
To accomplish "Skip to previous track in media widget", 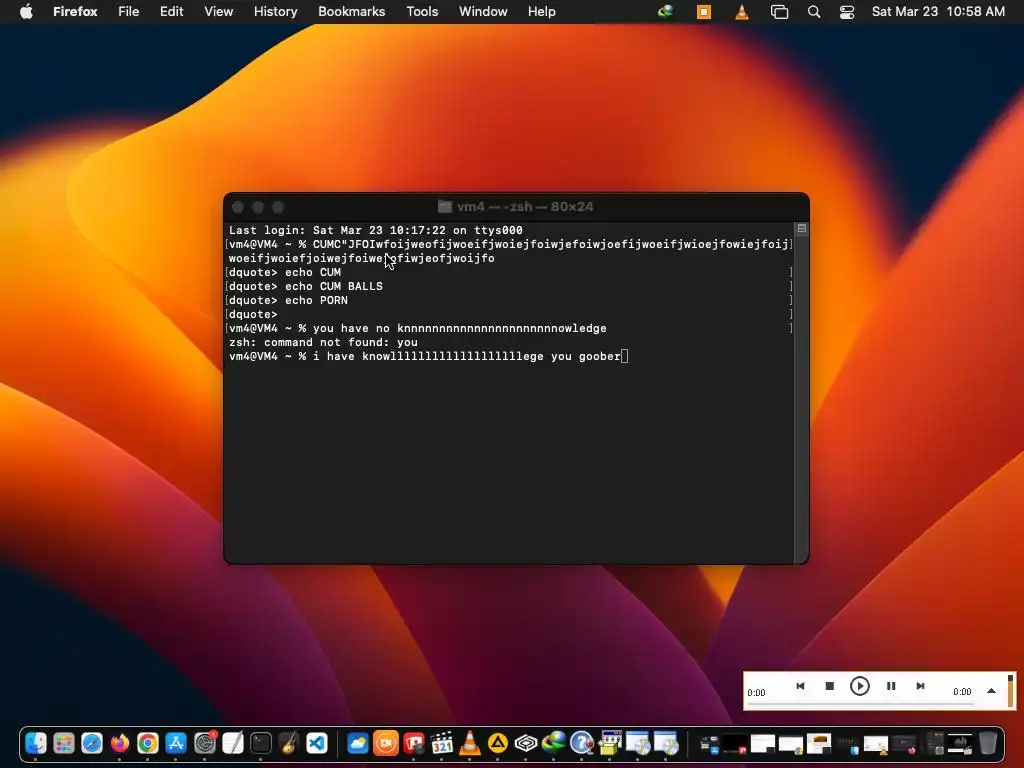I will click(800, 686).
